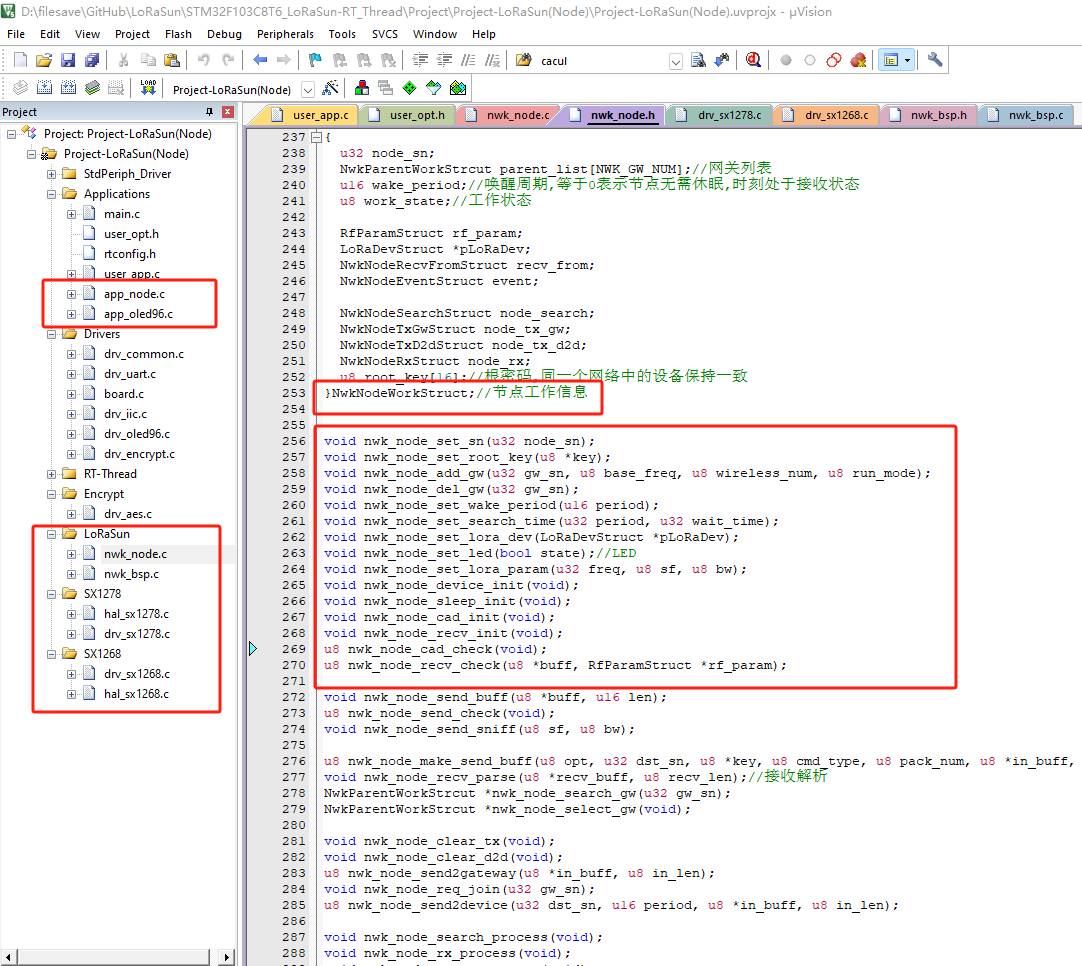Open target selection dropdown Project-LoRaSun(Node)

coord(308,89)
